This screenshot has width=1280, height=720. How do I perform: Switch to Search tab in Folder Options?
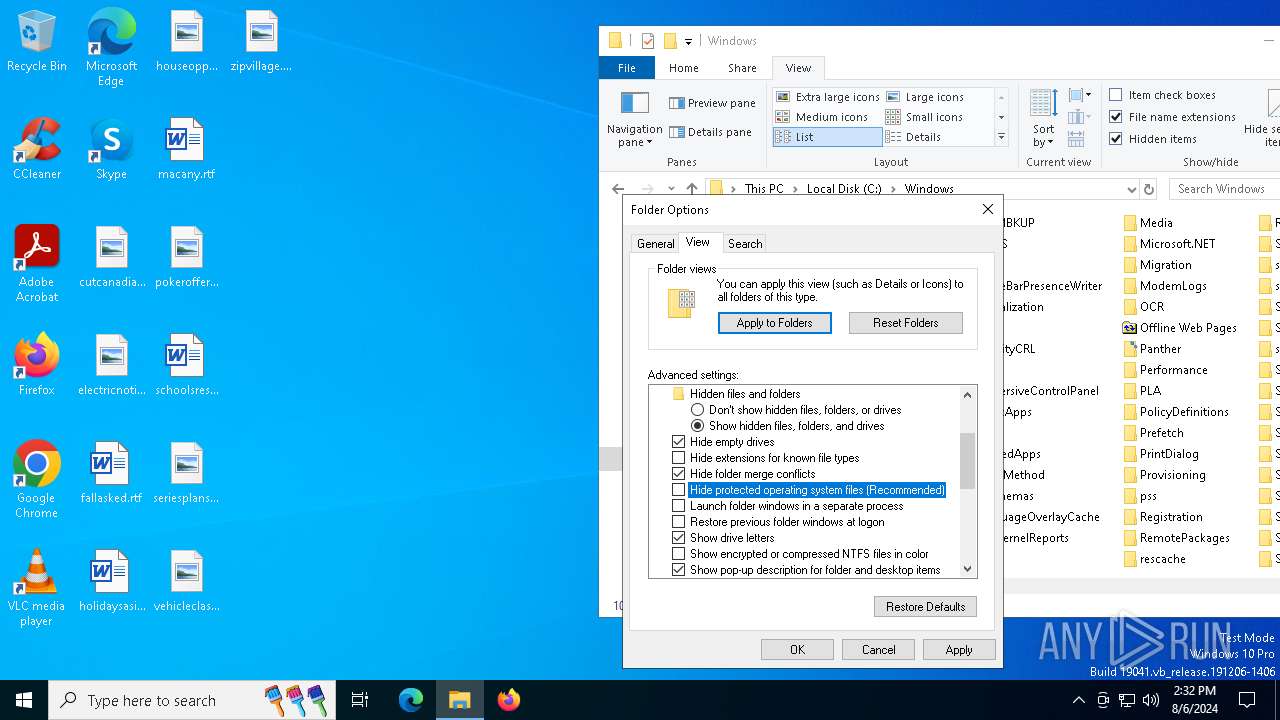tap(745, 244)
